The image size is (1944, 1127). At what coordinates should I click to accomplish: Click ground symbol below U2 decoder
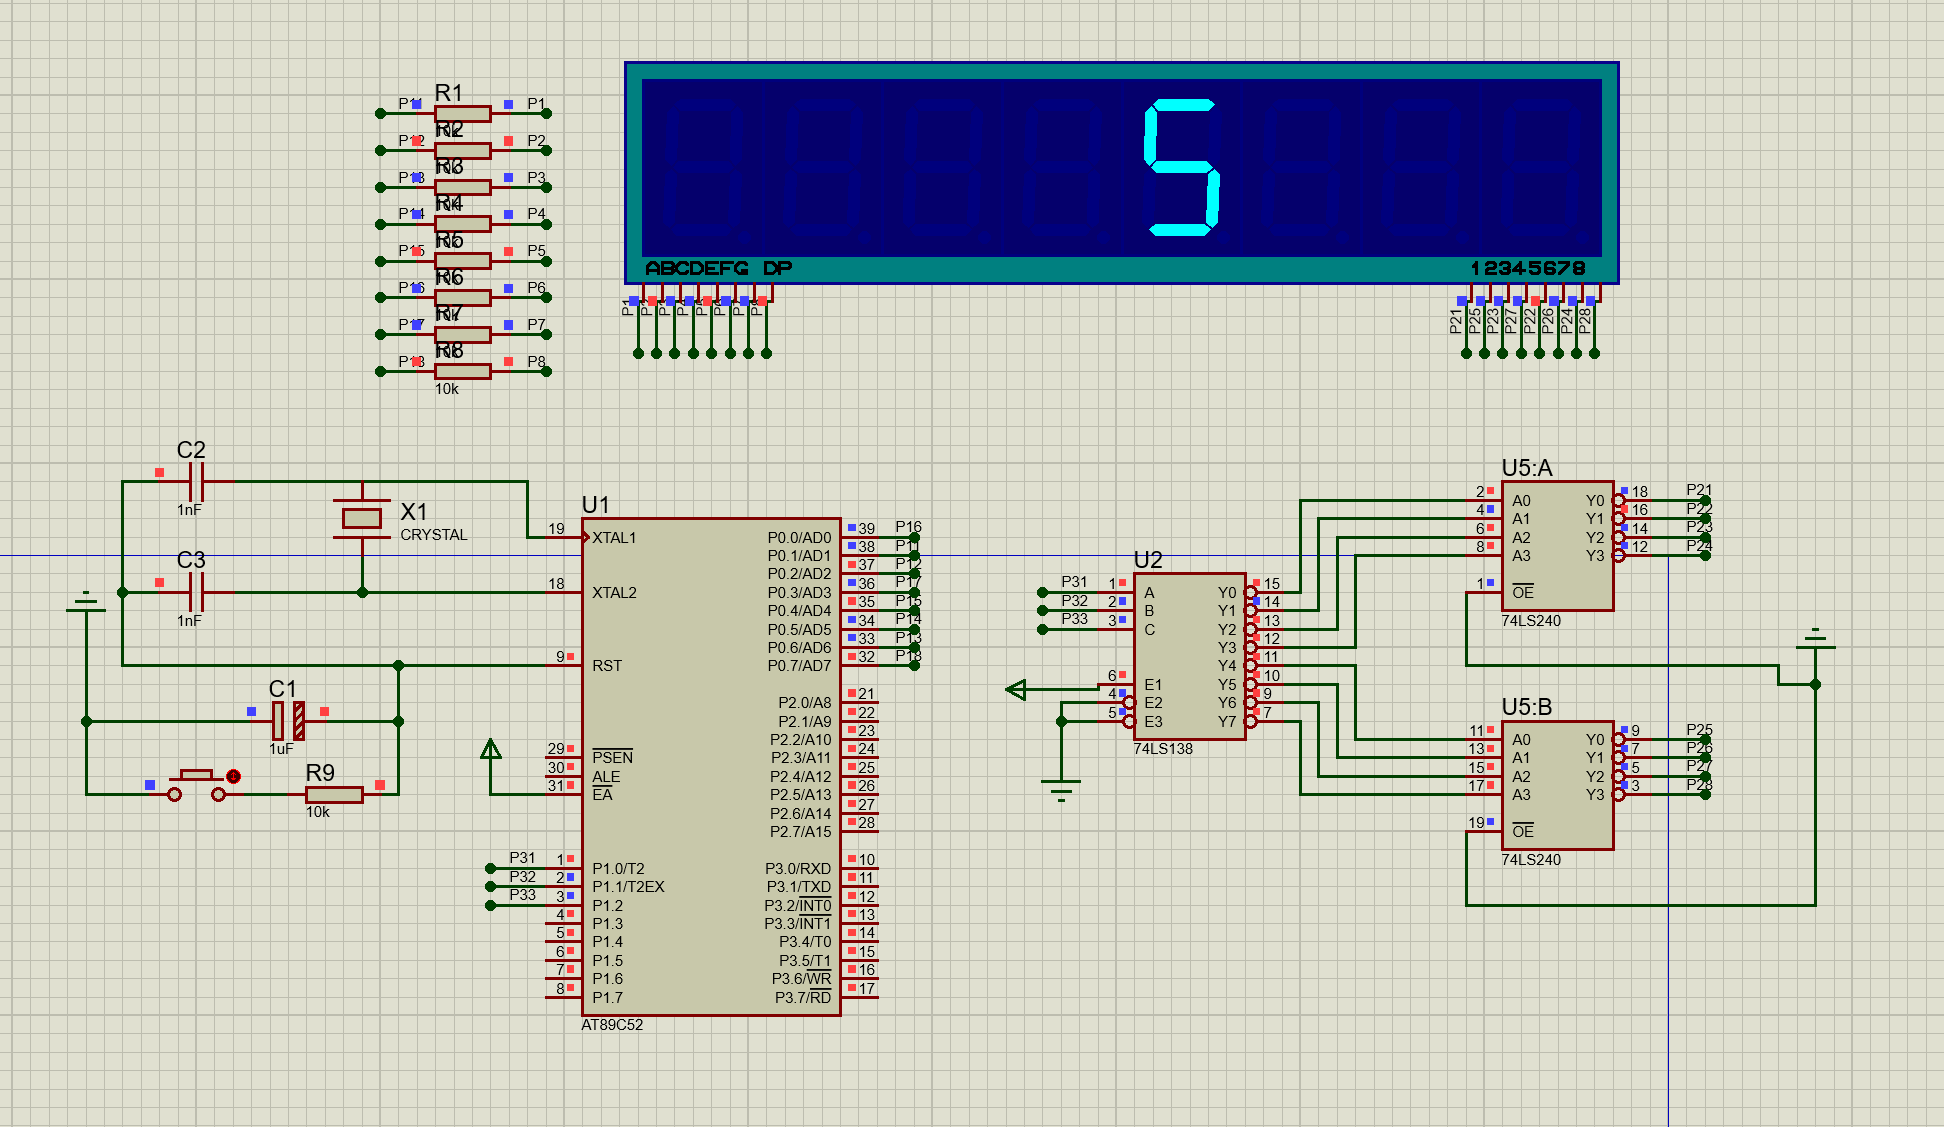tap(1061, 790)
